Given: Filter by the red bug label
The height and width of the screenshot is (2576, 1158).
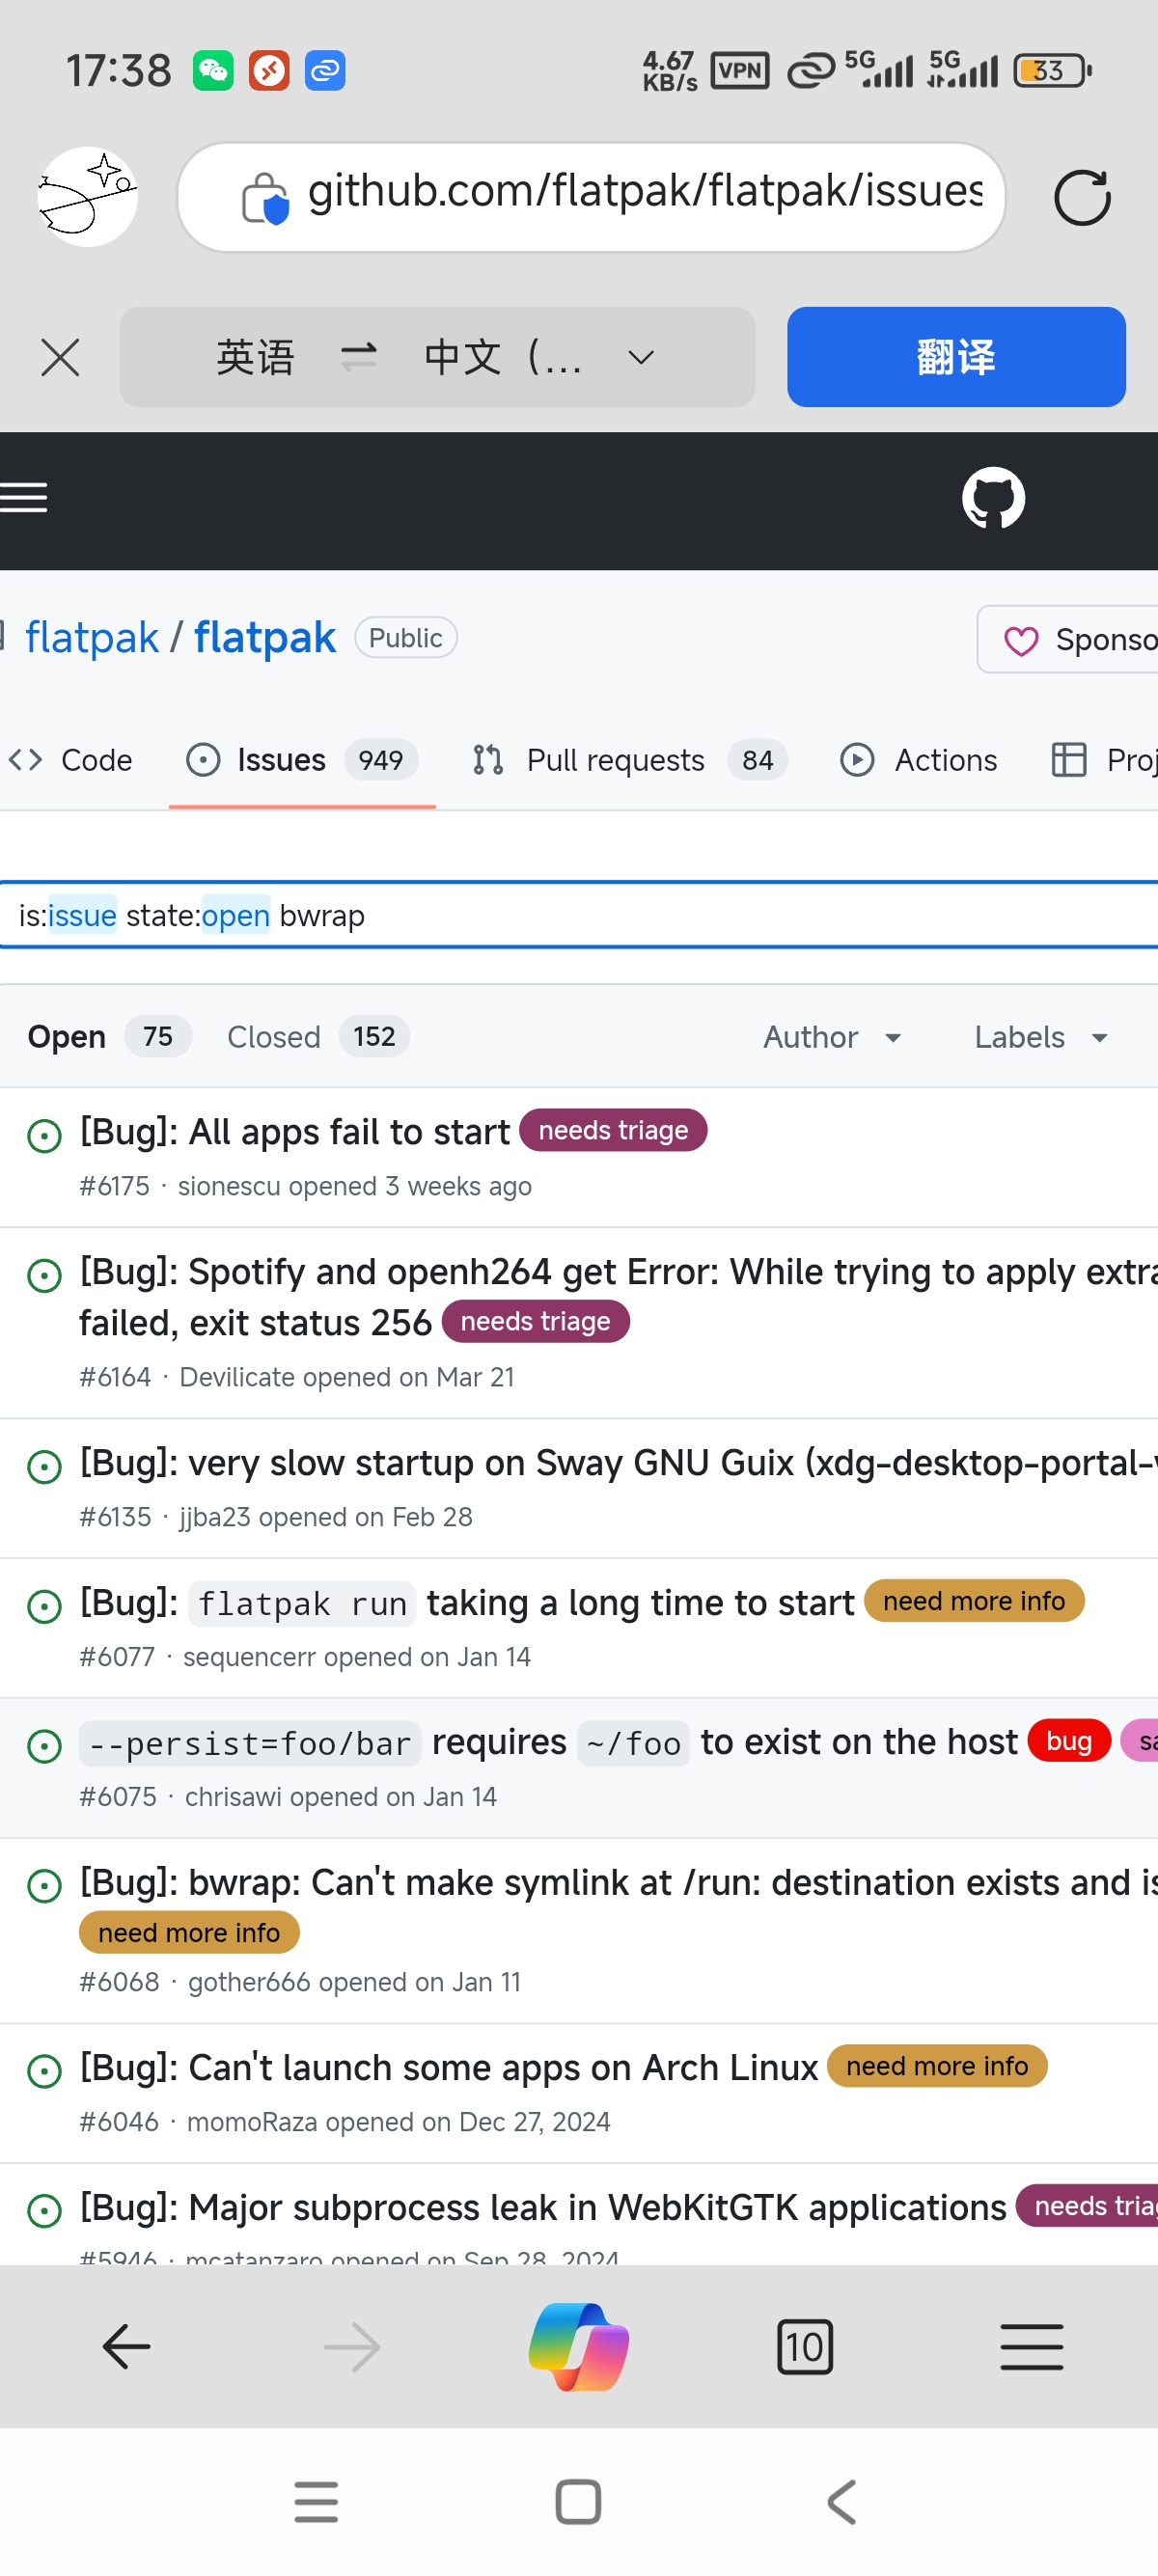Looking at the screenshot, I should 1068,1741.
